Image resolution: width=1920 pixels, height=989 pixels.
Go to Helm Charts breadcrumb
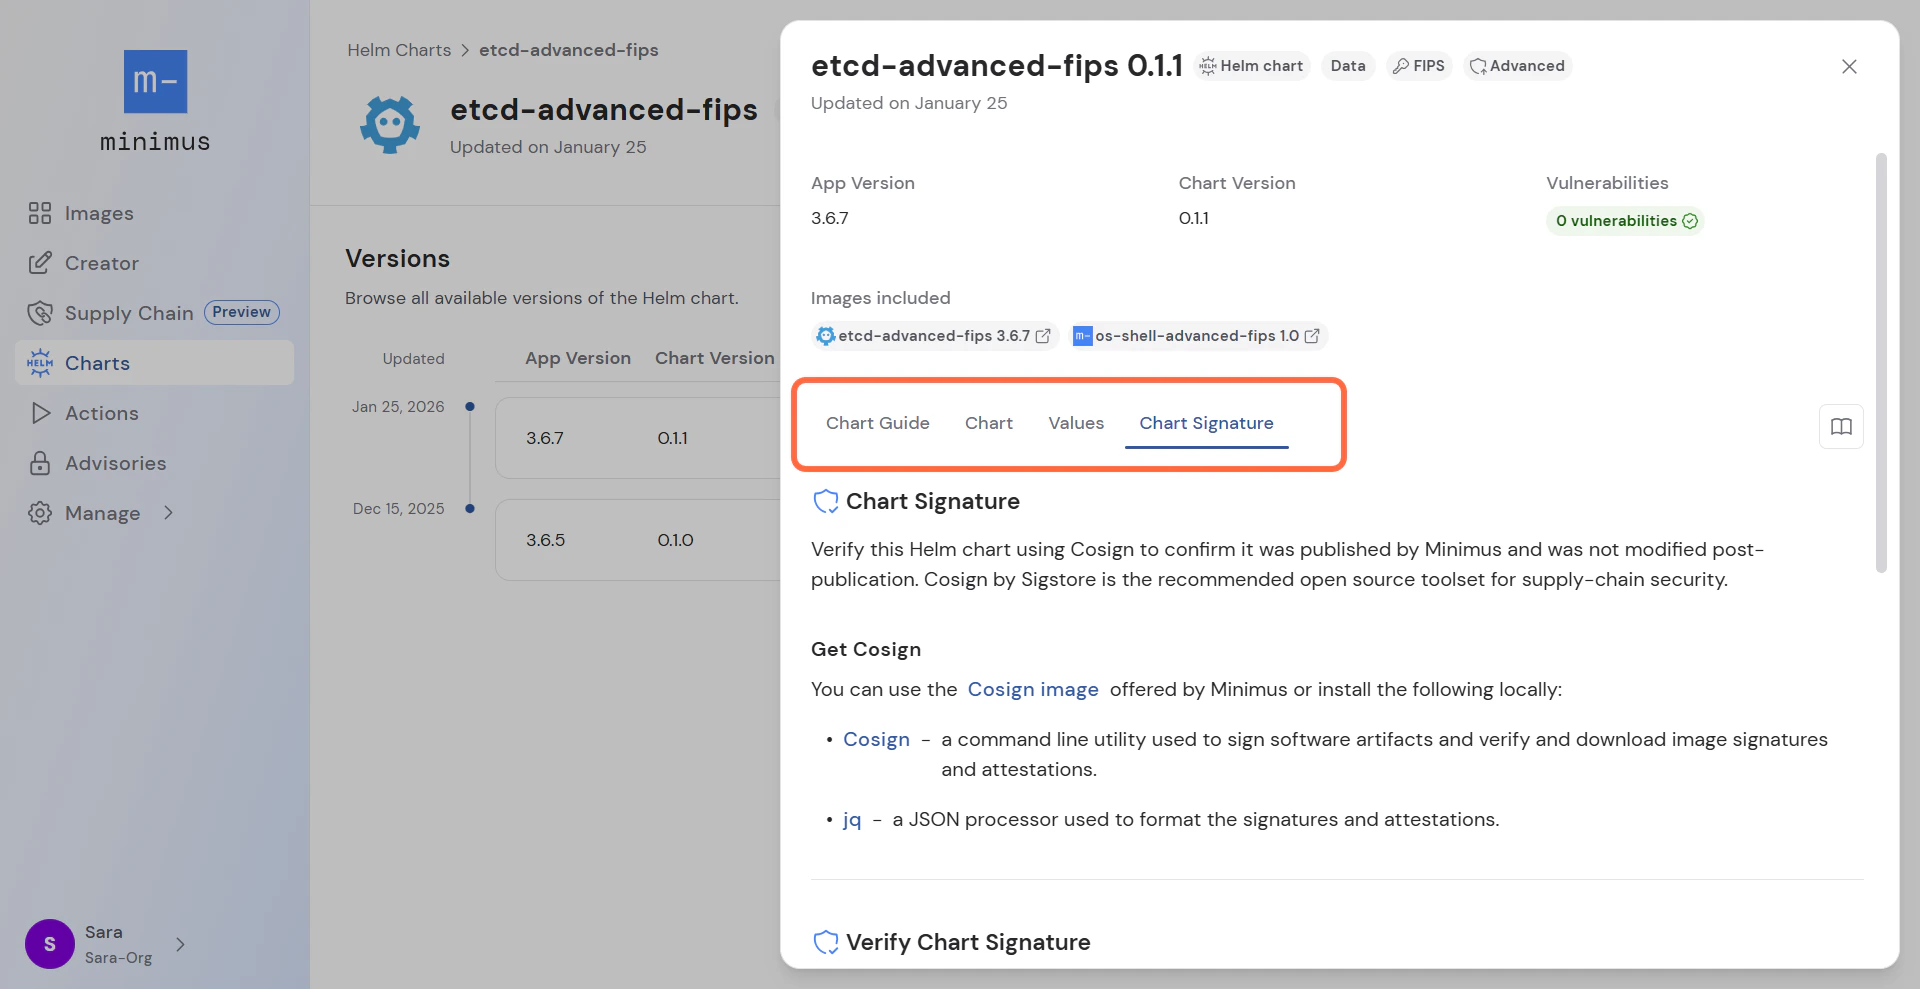399,50
